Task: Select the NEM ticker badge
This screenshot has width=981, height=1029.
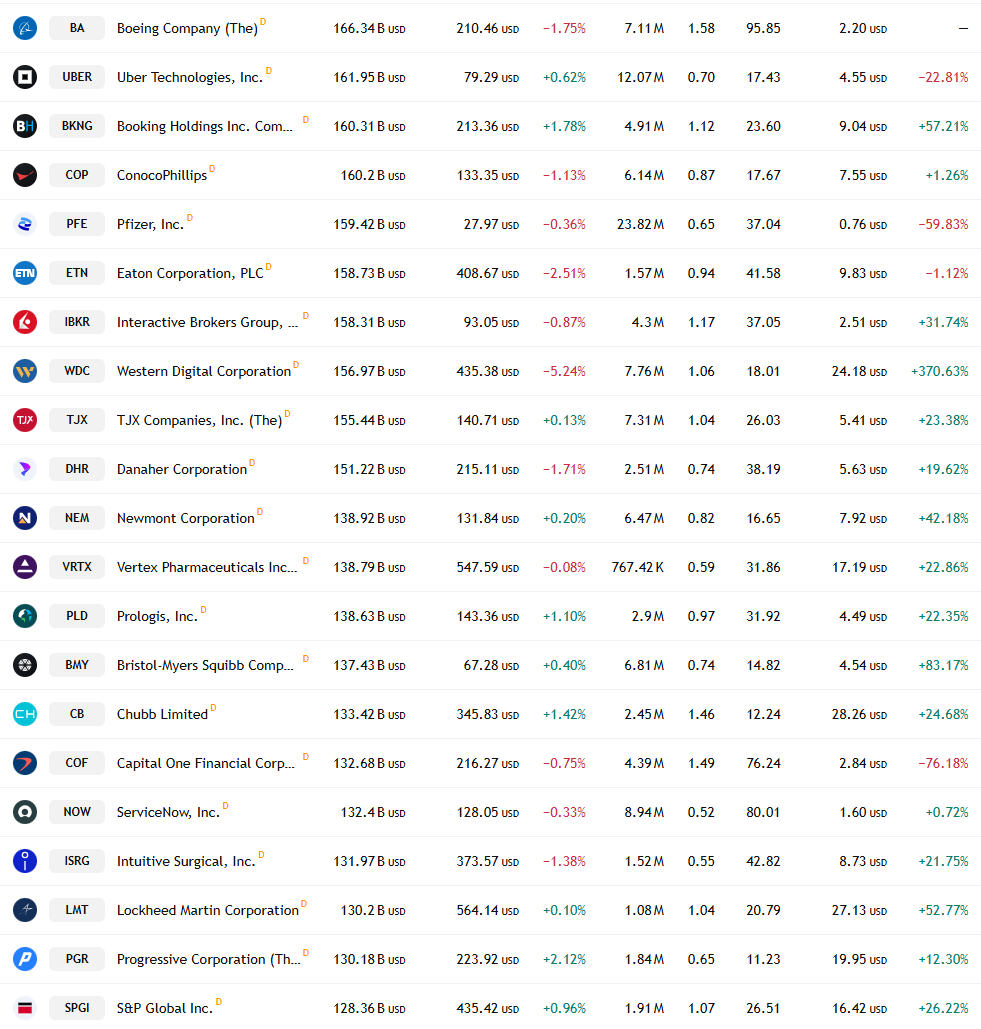Action: [77, 518]
